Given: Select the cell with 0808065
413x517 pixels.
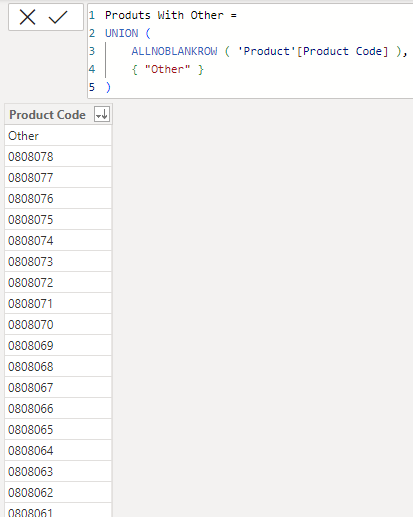Looking at the screenshot, I should click(58, 430).
